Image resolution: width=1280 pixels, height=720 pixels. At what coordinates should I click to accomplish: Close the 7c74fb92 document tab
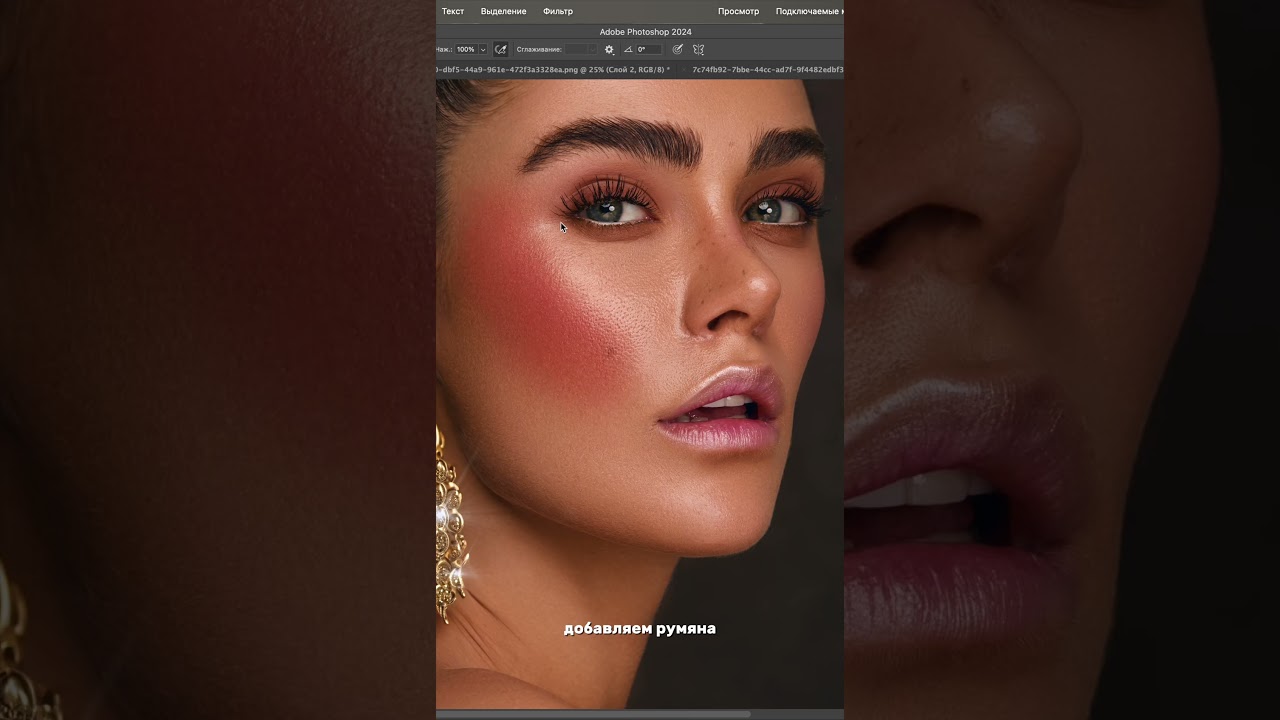click(x=683, y=70)
